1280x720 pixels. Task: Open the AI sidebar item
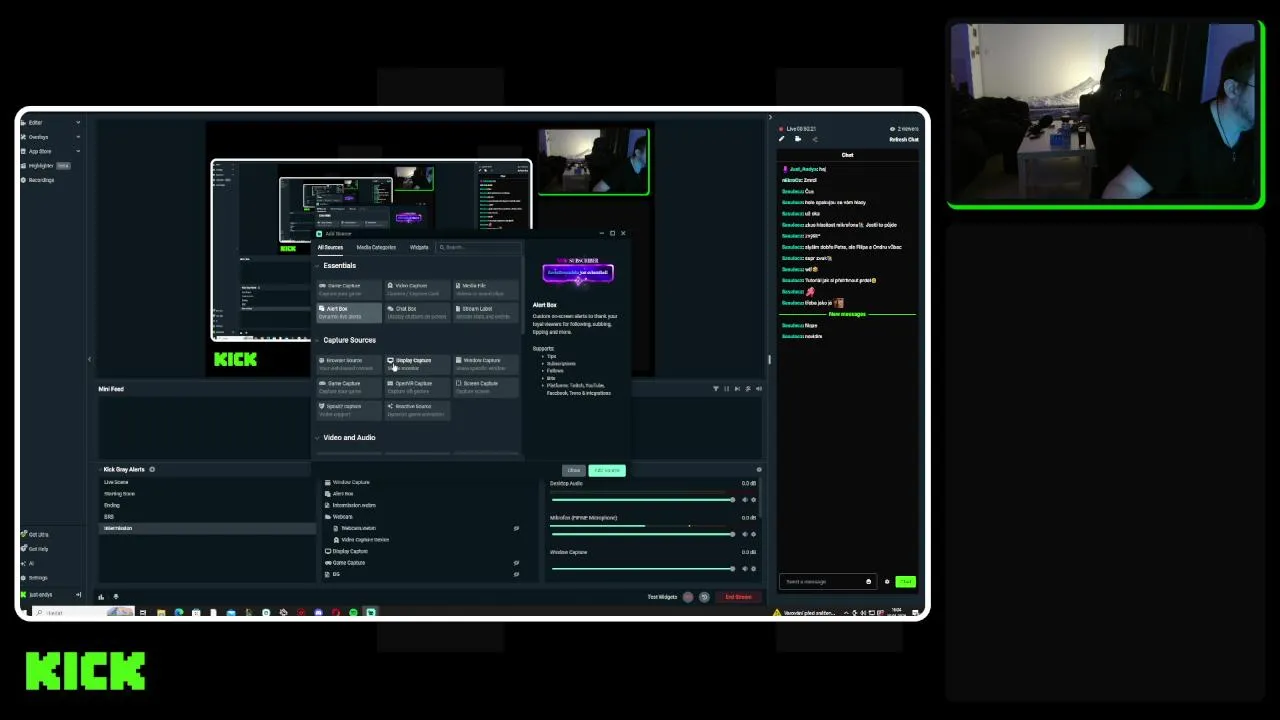click(x=28, y=563)
